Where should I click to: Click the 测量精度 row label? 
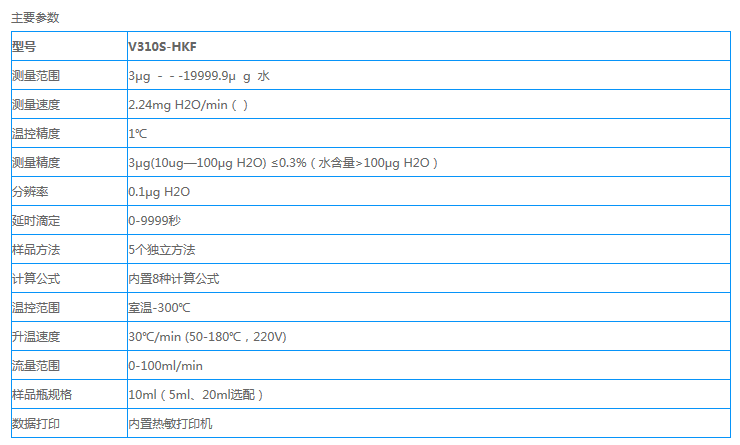pyautogui.click(x=35, y=162)
